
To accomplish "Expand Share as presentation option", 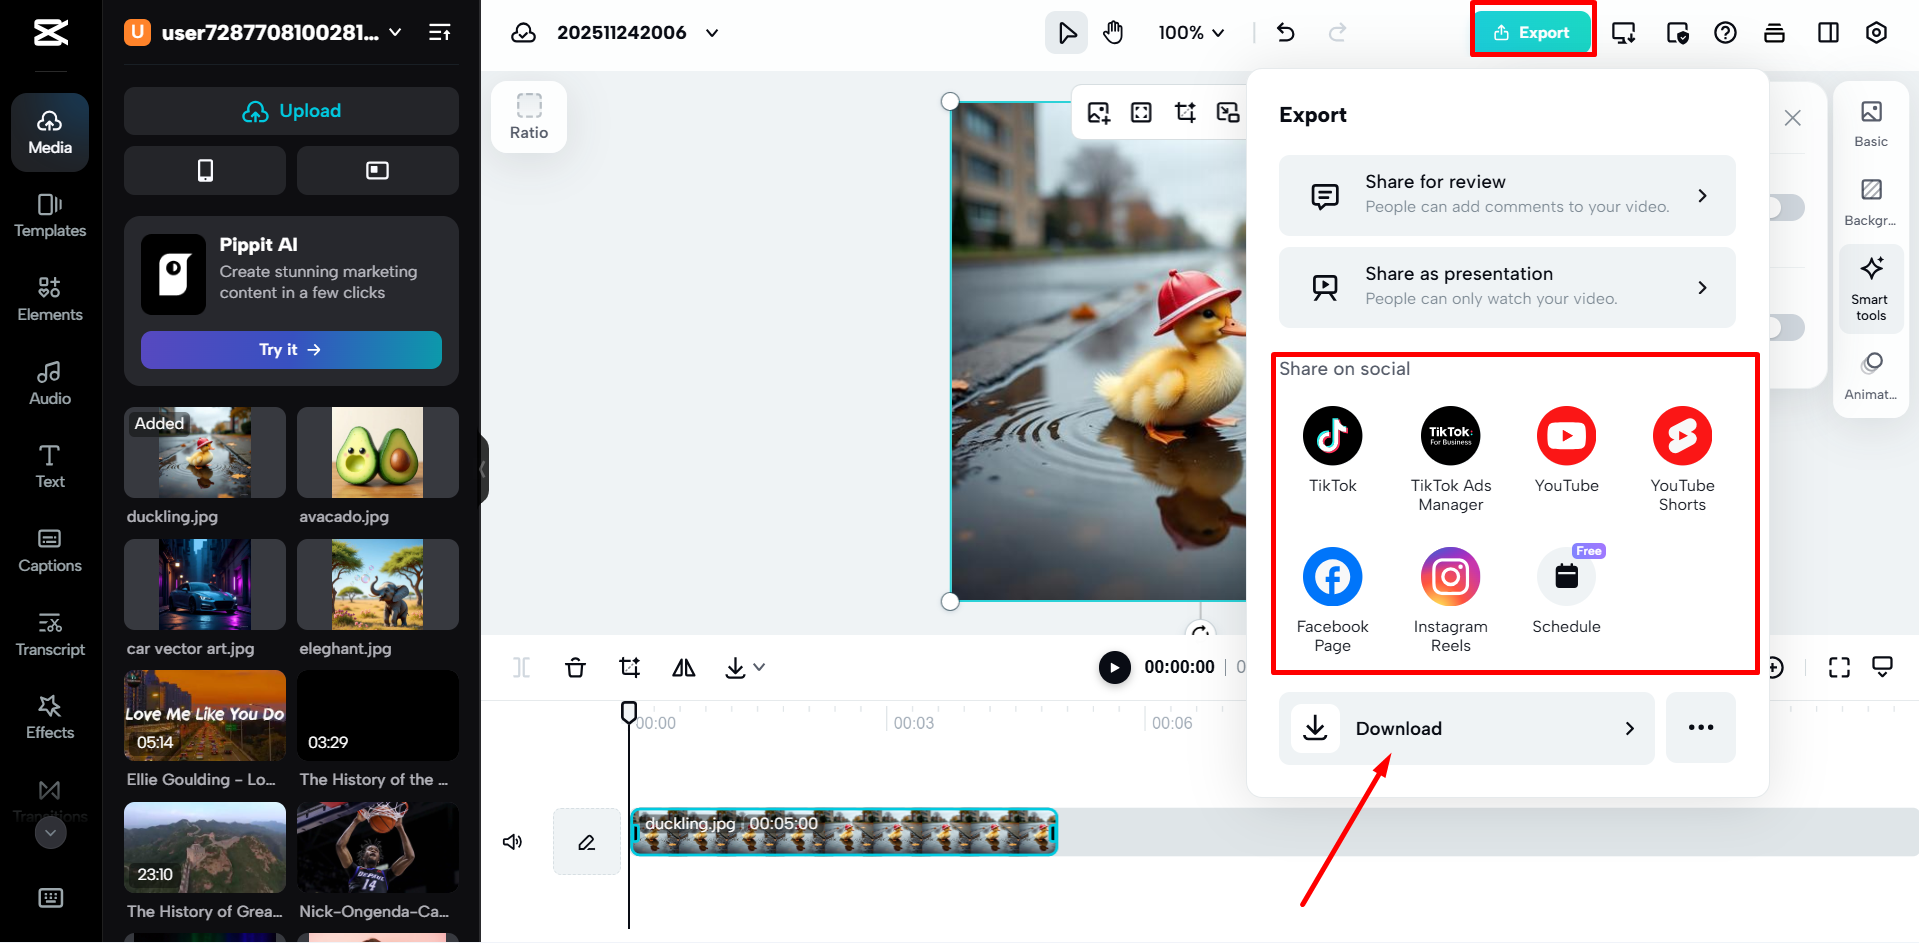I will coord(1507,287).
